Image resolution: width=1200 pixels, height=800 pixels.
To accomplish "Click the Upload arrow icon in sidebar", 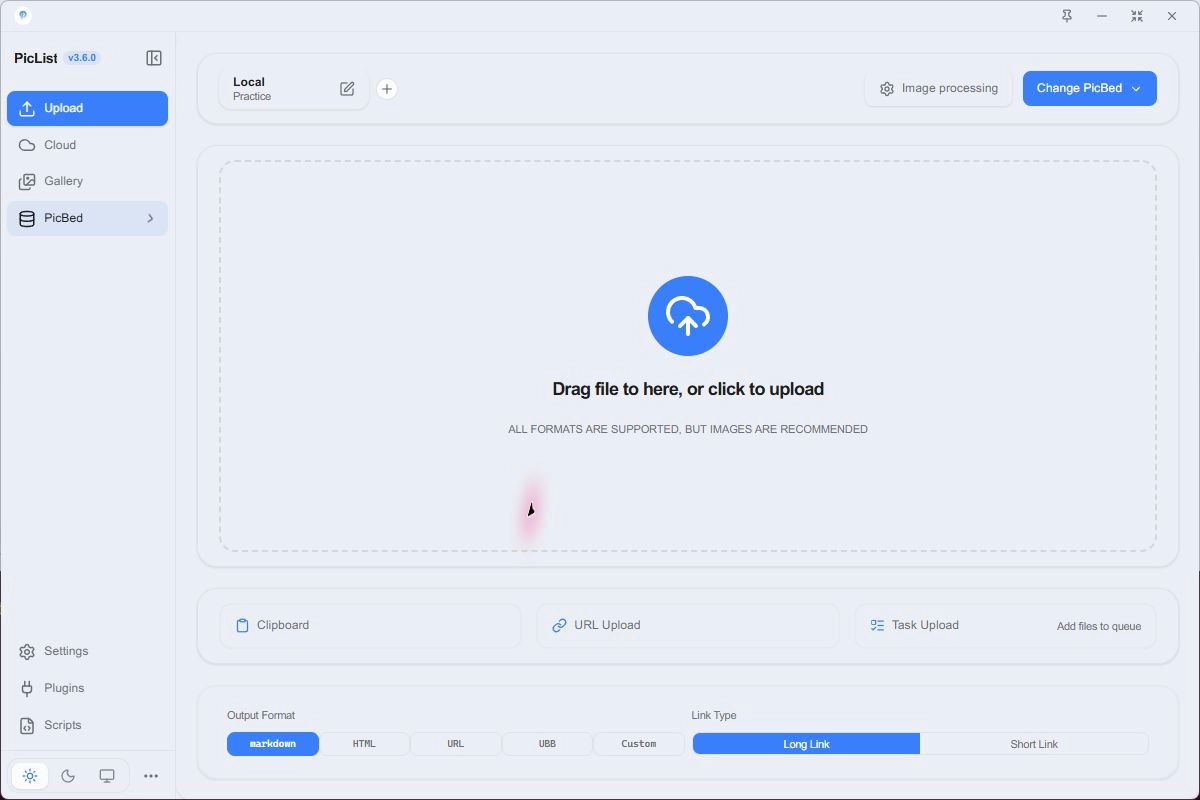I will tap(27, 108).
